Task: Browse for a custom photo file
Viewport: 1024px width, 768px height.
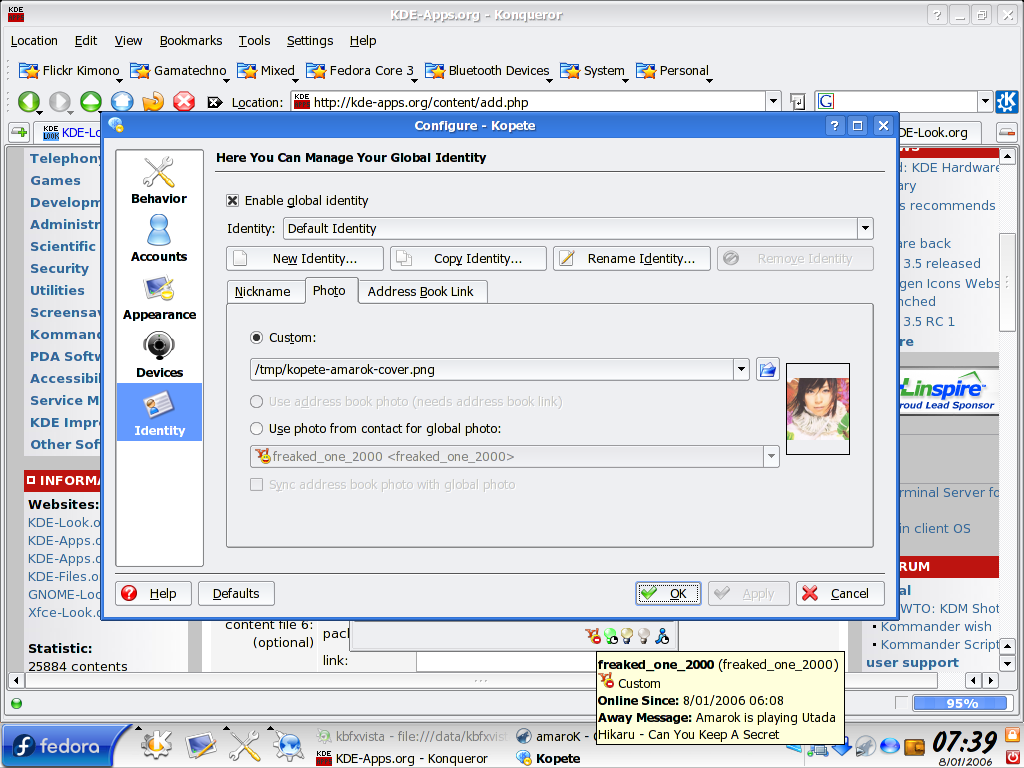Action: tap(768, 370)
